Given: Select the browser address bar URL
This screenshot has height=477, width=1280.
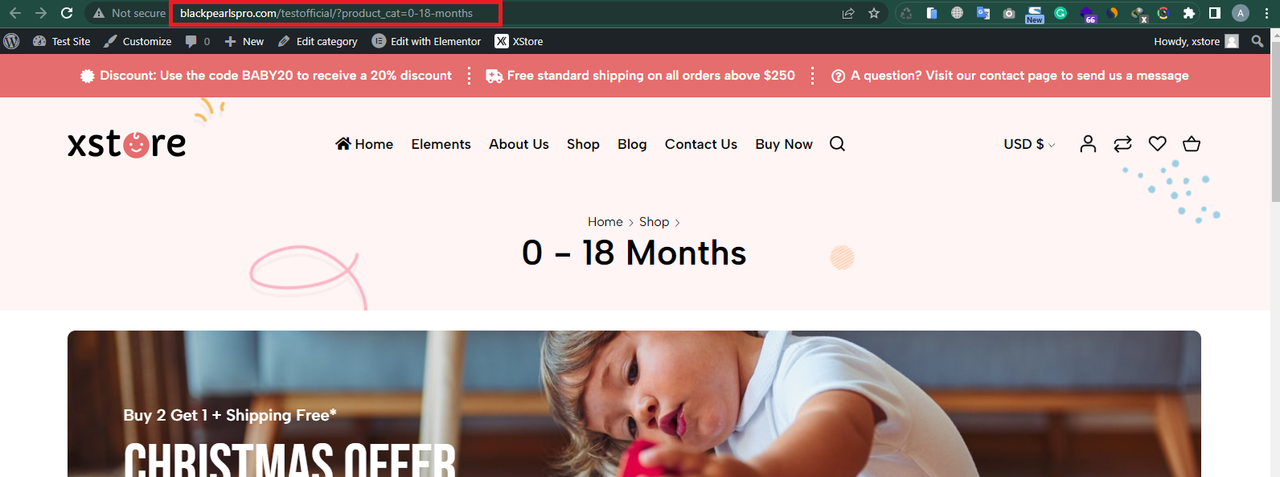Looking at the screenshot, I should pos(335,13).
